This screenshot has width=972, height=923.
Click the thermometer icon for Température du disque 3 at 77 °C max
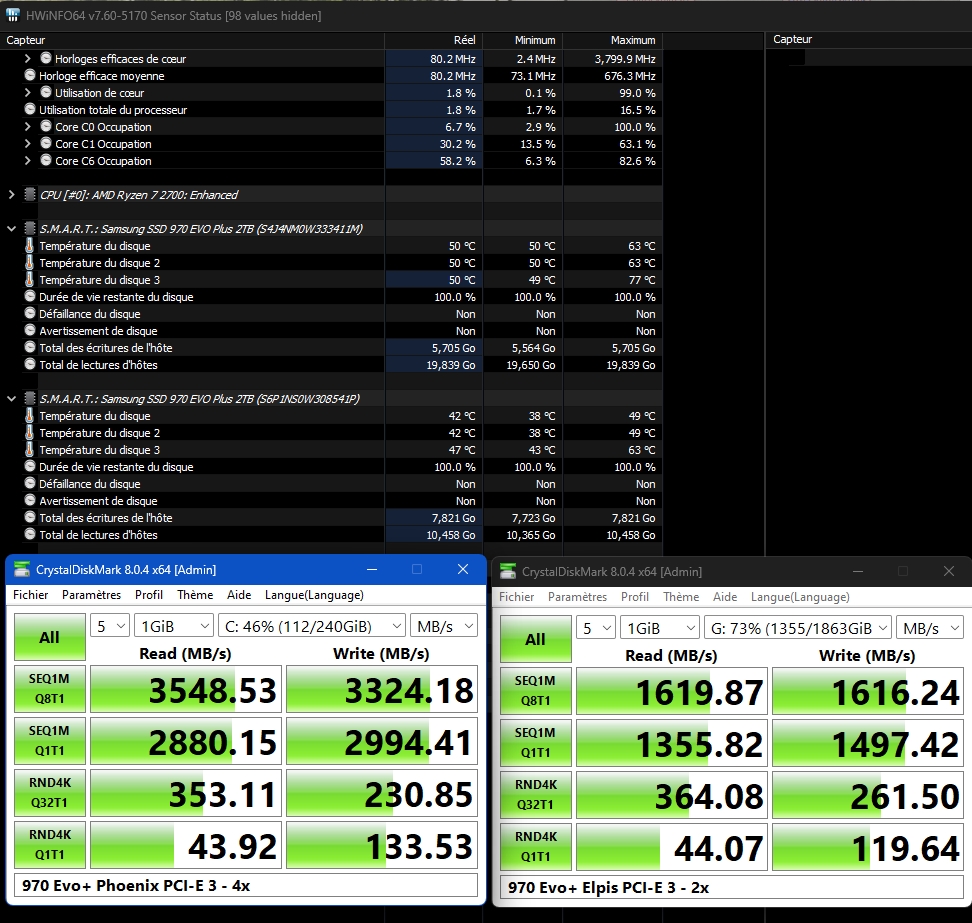click(30, 280)
